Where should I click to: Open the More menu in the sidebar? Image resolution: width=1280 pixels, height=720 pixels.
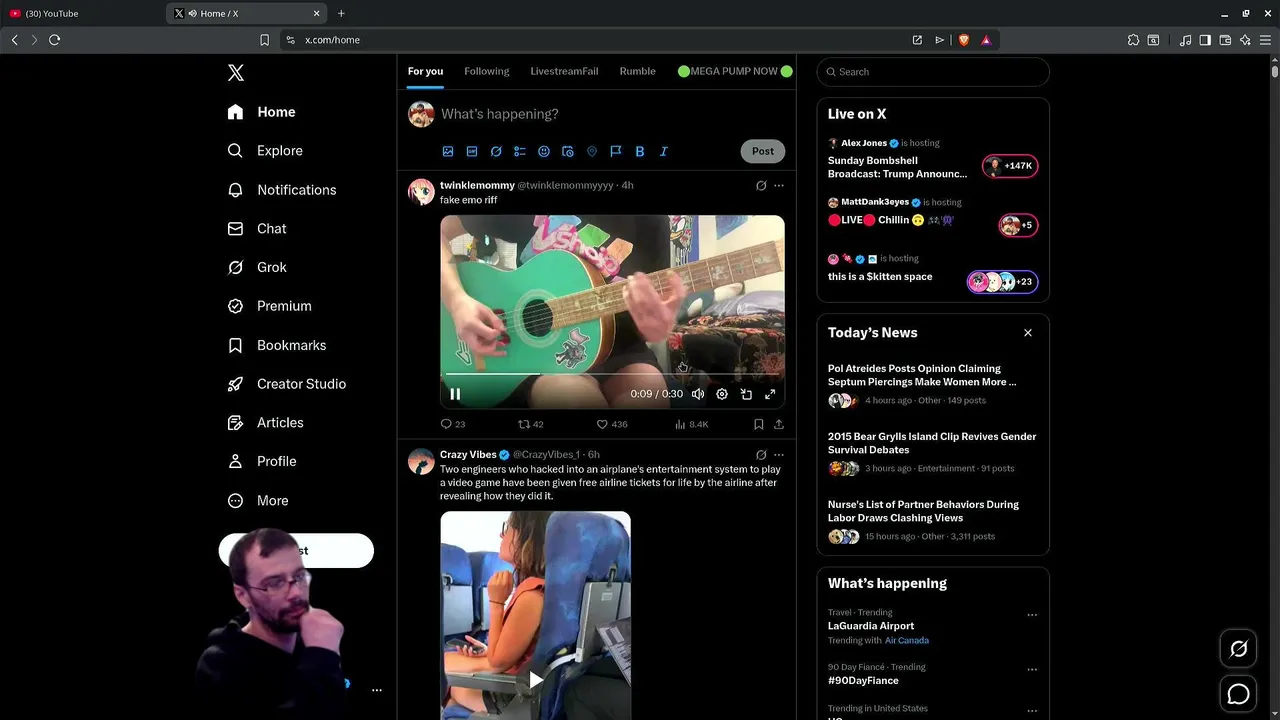pos(258,501)
